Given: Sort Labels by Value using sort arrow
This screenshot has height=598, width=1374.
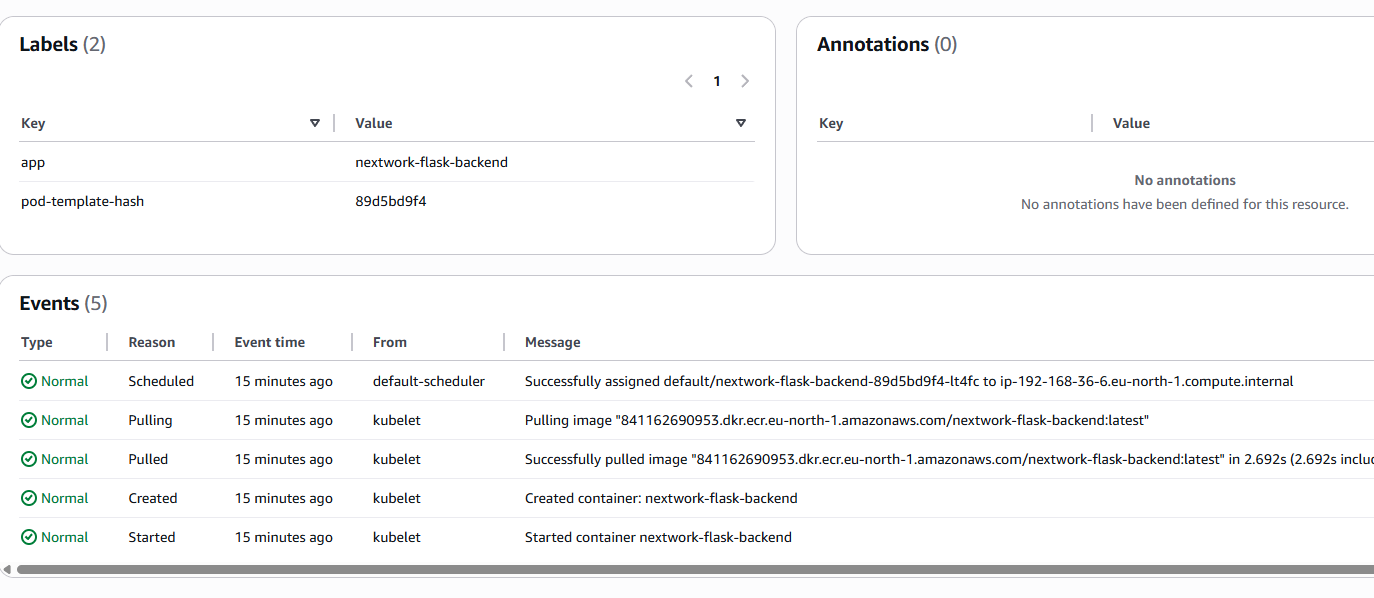Looking at the screenshot, I should 741,123.
